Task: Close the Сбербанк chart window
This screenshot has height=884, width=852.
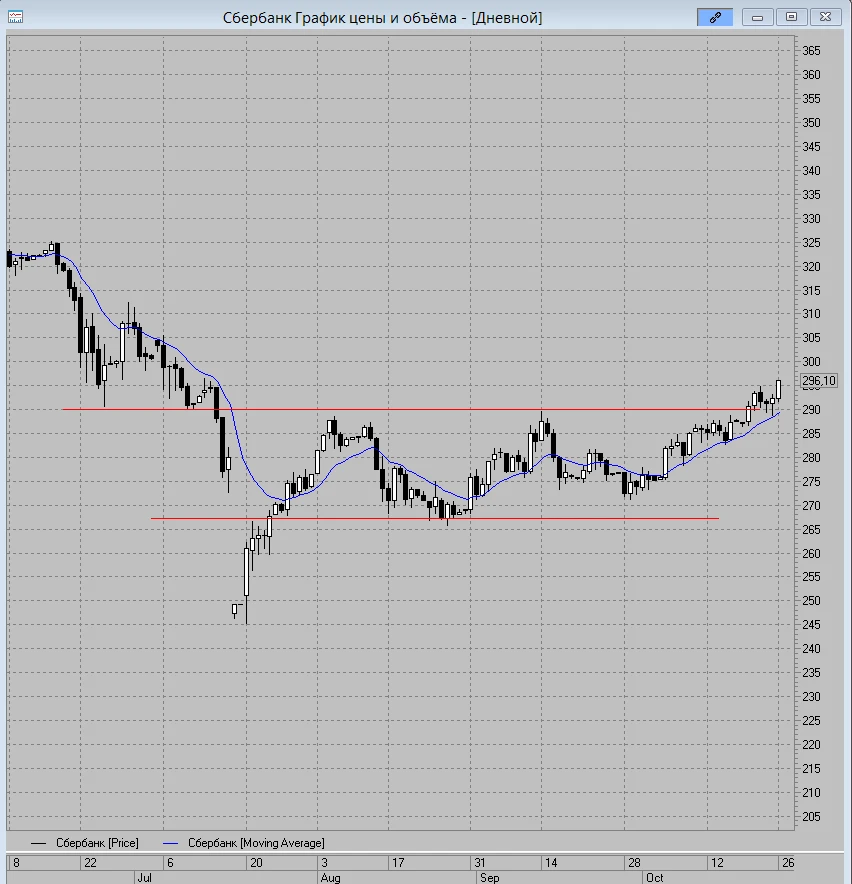Action: point(825,17)
